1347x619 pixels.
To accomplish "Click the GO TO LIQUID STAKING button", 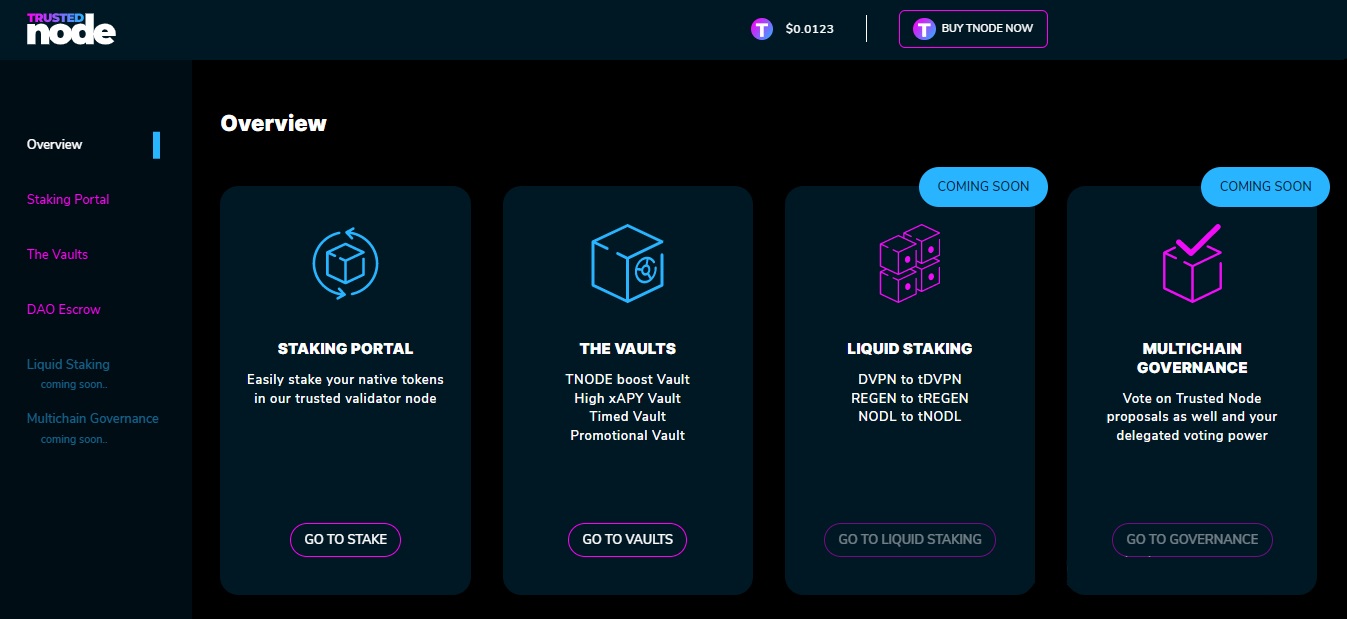I will point(910,540).
